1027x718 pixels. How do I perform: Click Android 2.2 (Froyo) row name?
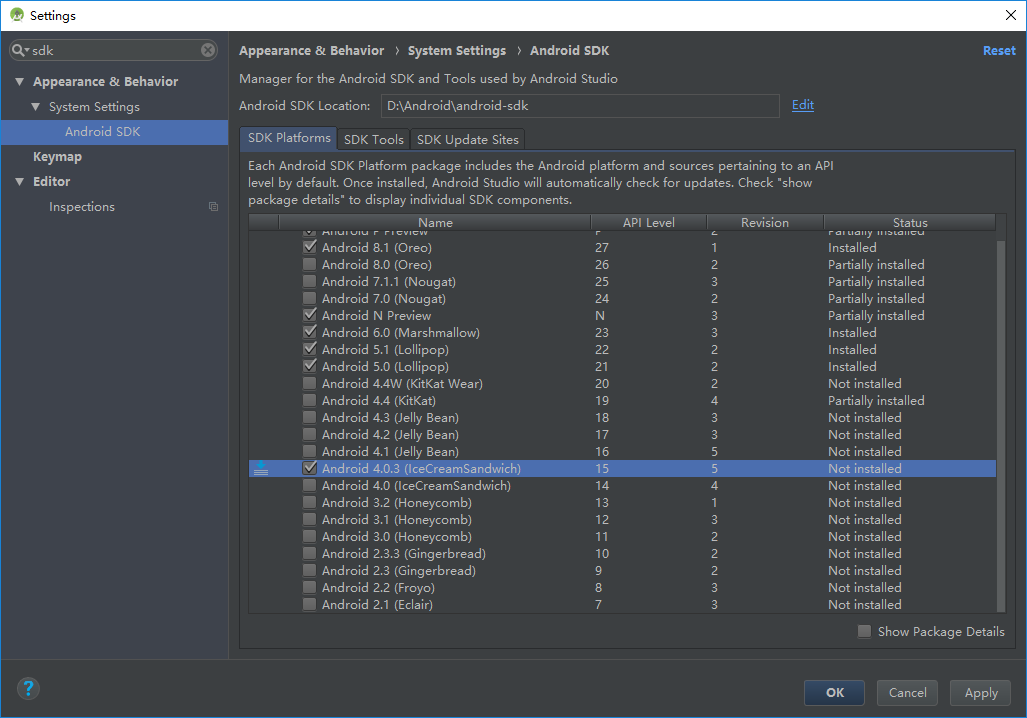point(378,588)
